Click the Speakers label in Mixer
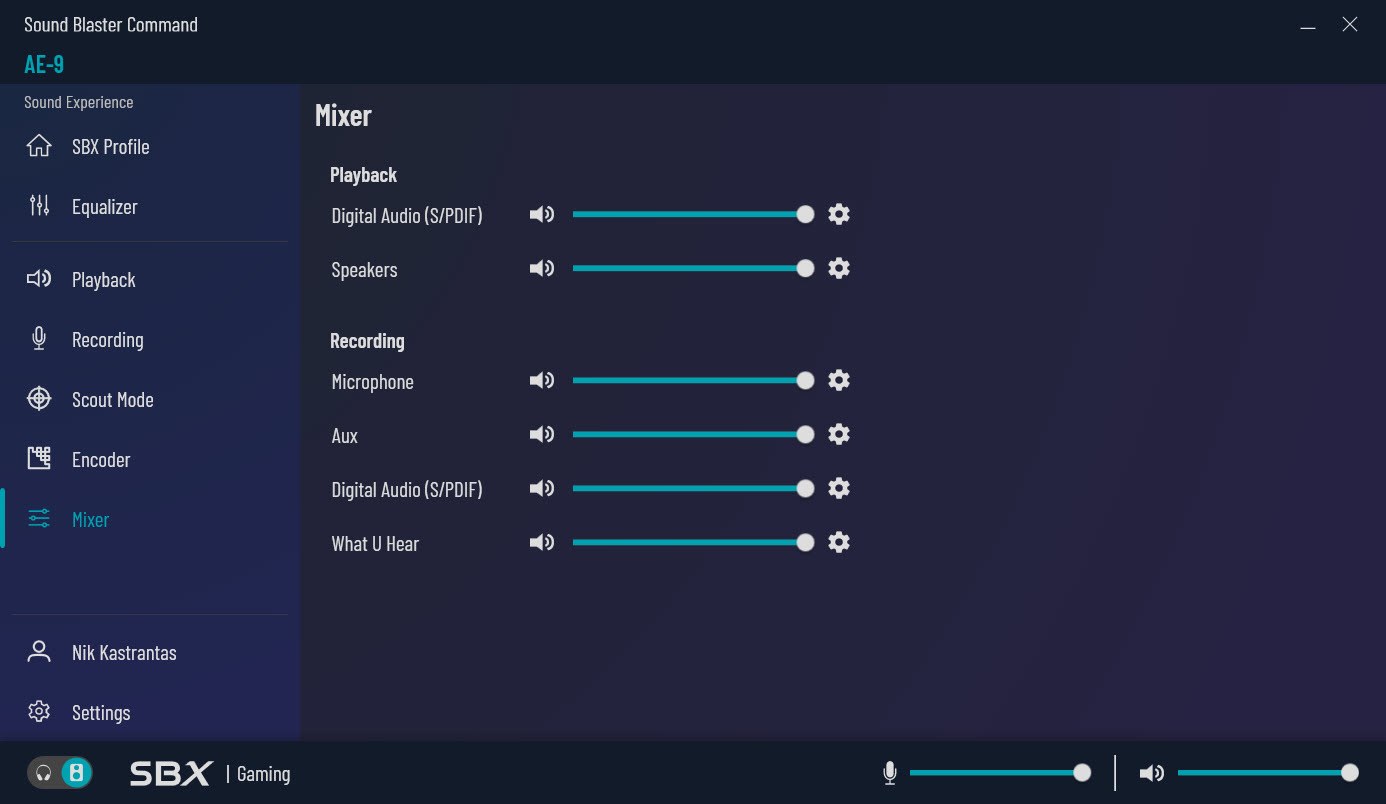 (365, 270)
